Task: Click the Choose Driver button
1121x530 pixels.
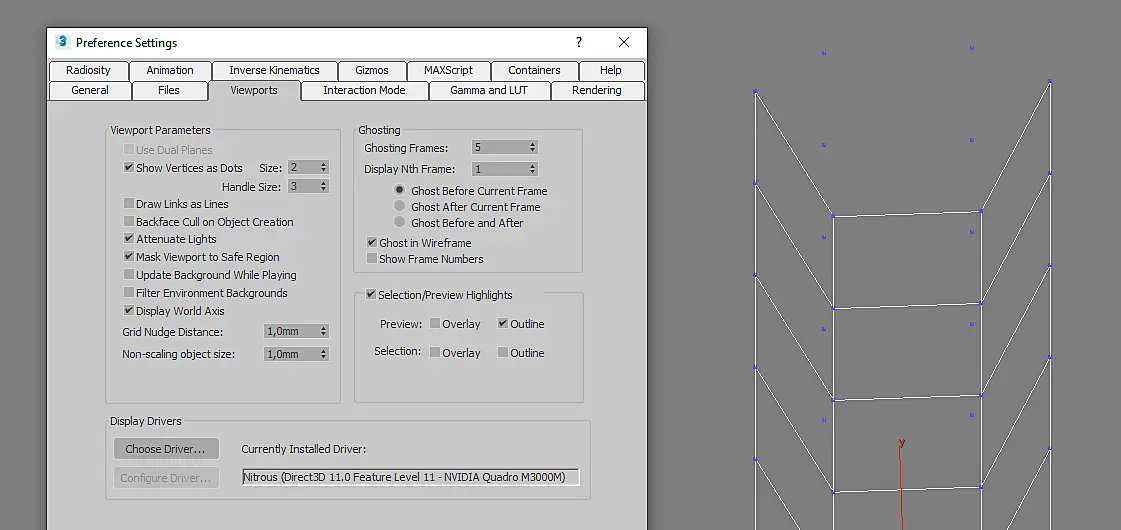Action: click(166, 449)
